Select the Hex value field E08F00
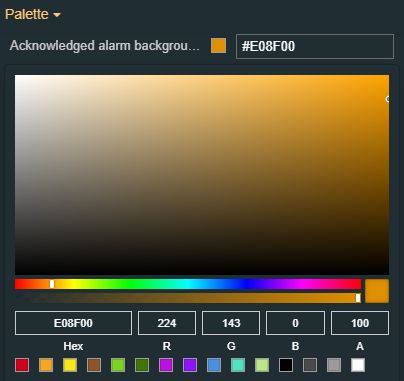Image resolution: width=404 pixels, height=381 pixels. coord(73,323)
